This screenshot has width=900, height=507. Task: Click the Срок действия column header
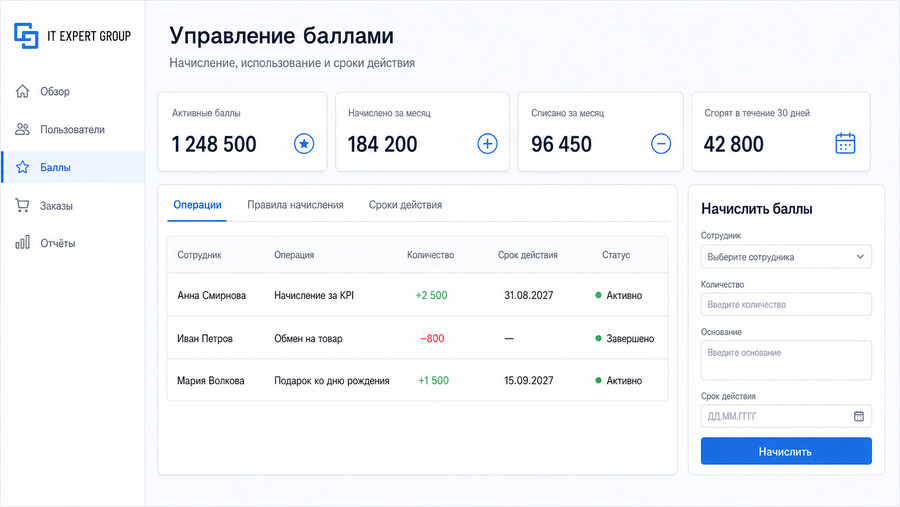527,254
